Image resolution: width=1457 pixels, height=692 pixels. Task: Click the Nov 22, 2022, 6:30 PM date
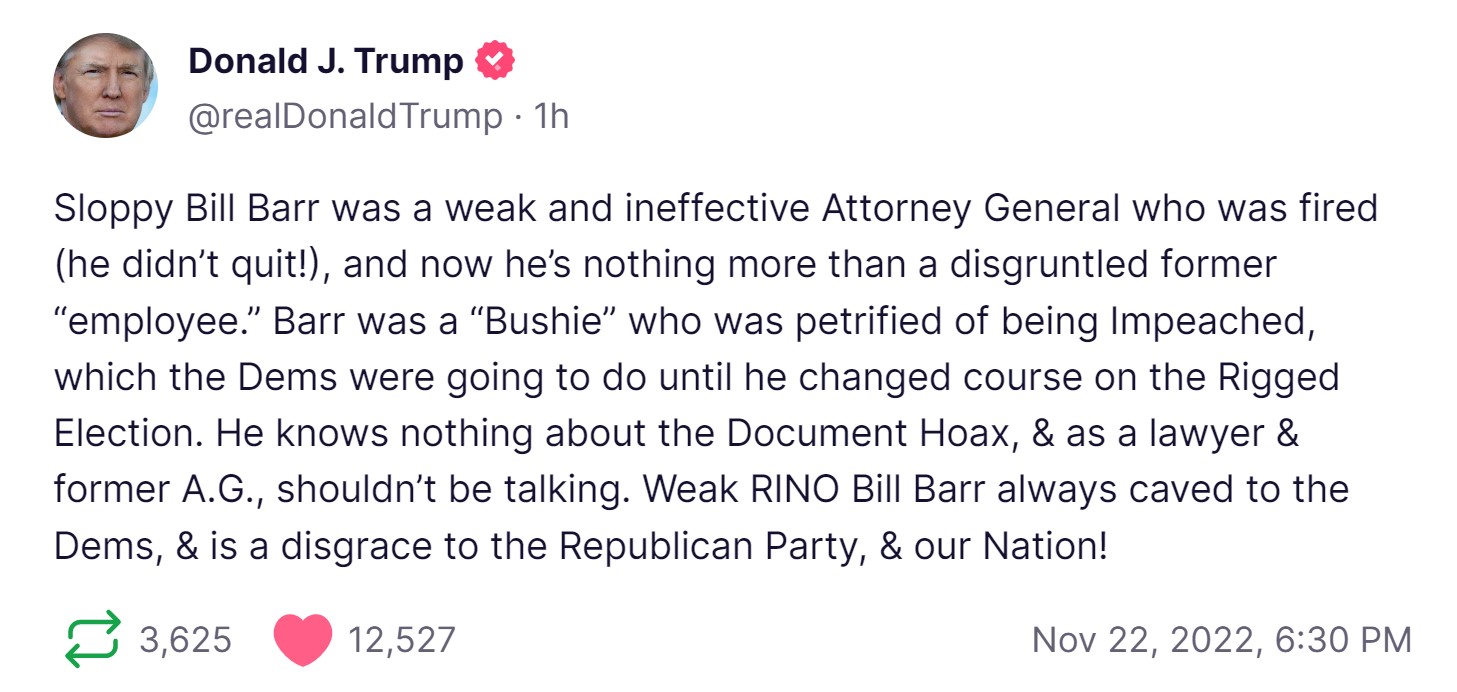(1221, 639)
